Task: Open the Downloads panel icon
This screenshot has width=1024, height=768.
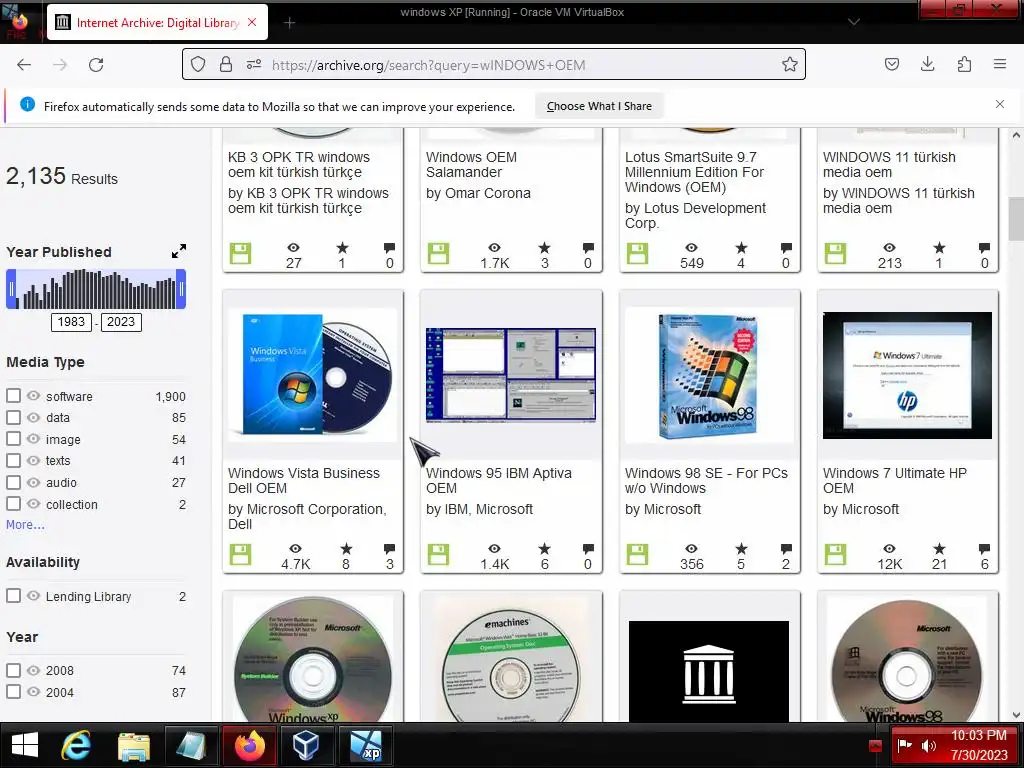Action: point(927,64)
